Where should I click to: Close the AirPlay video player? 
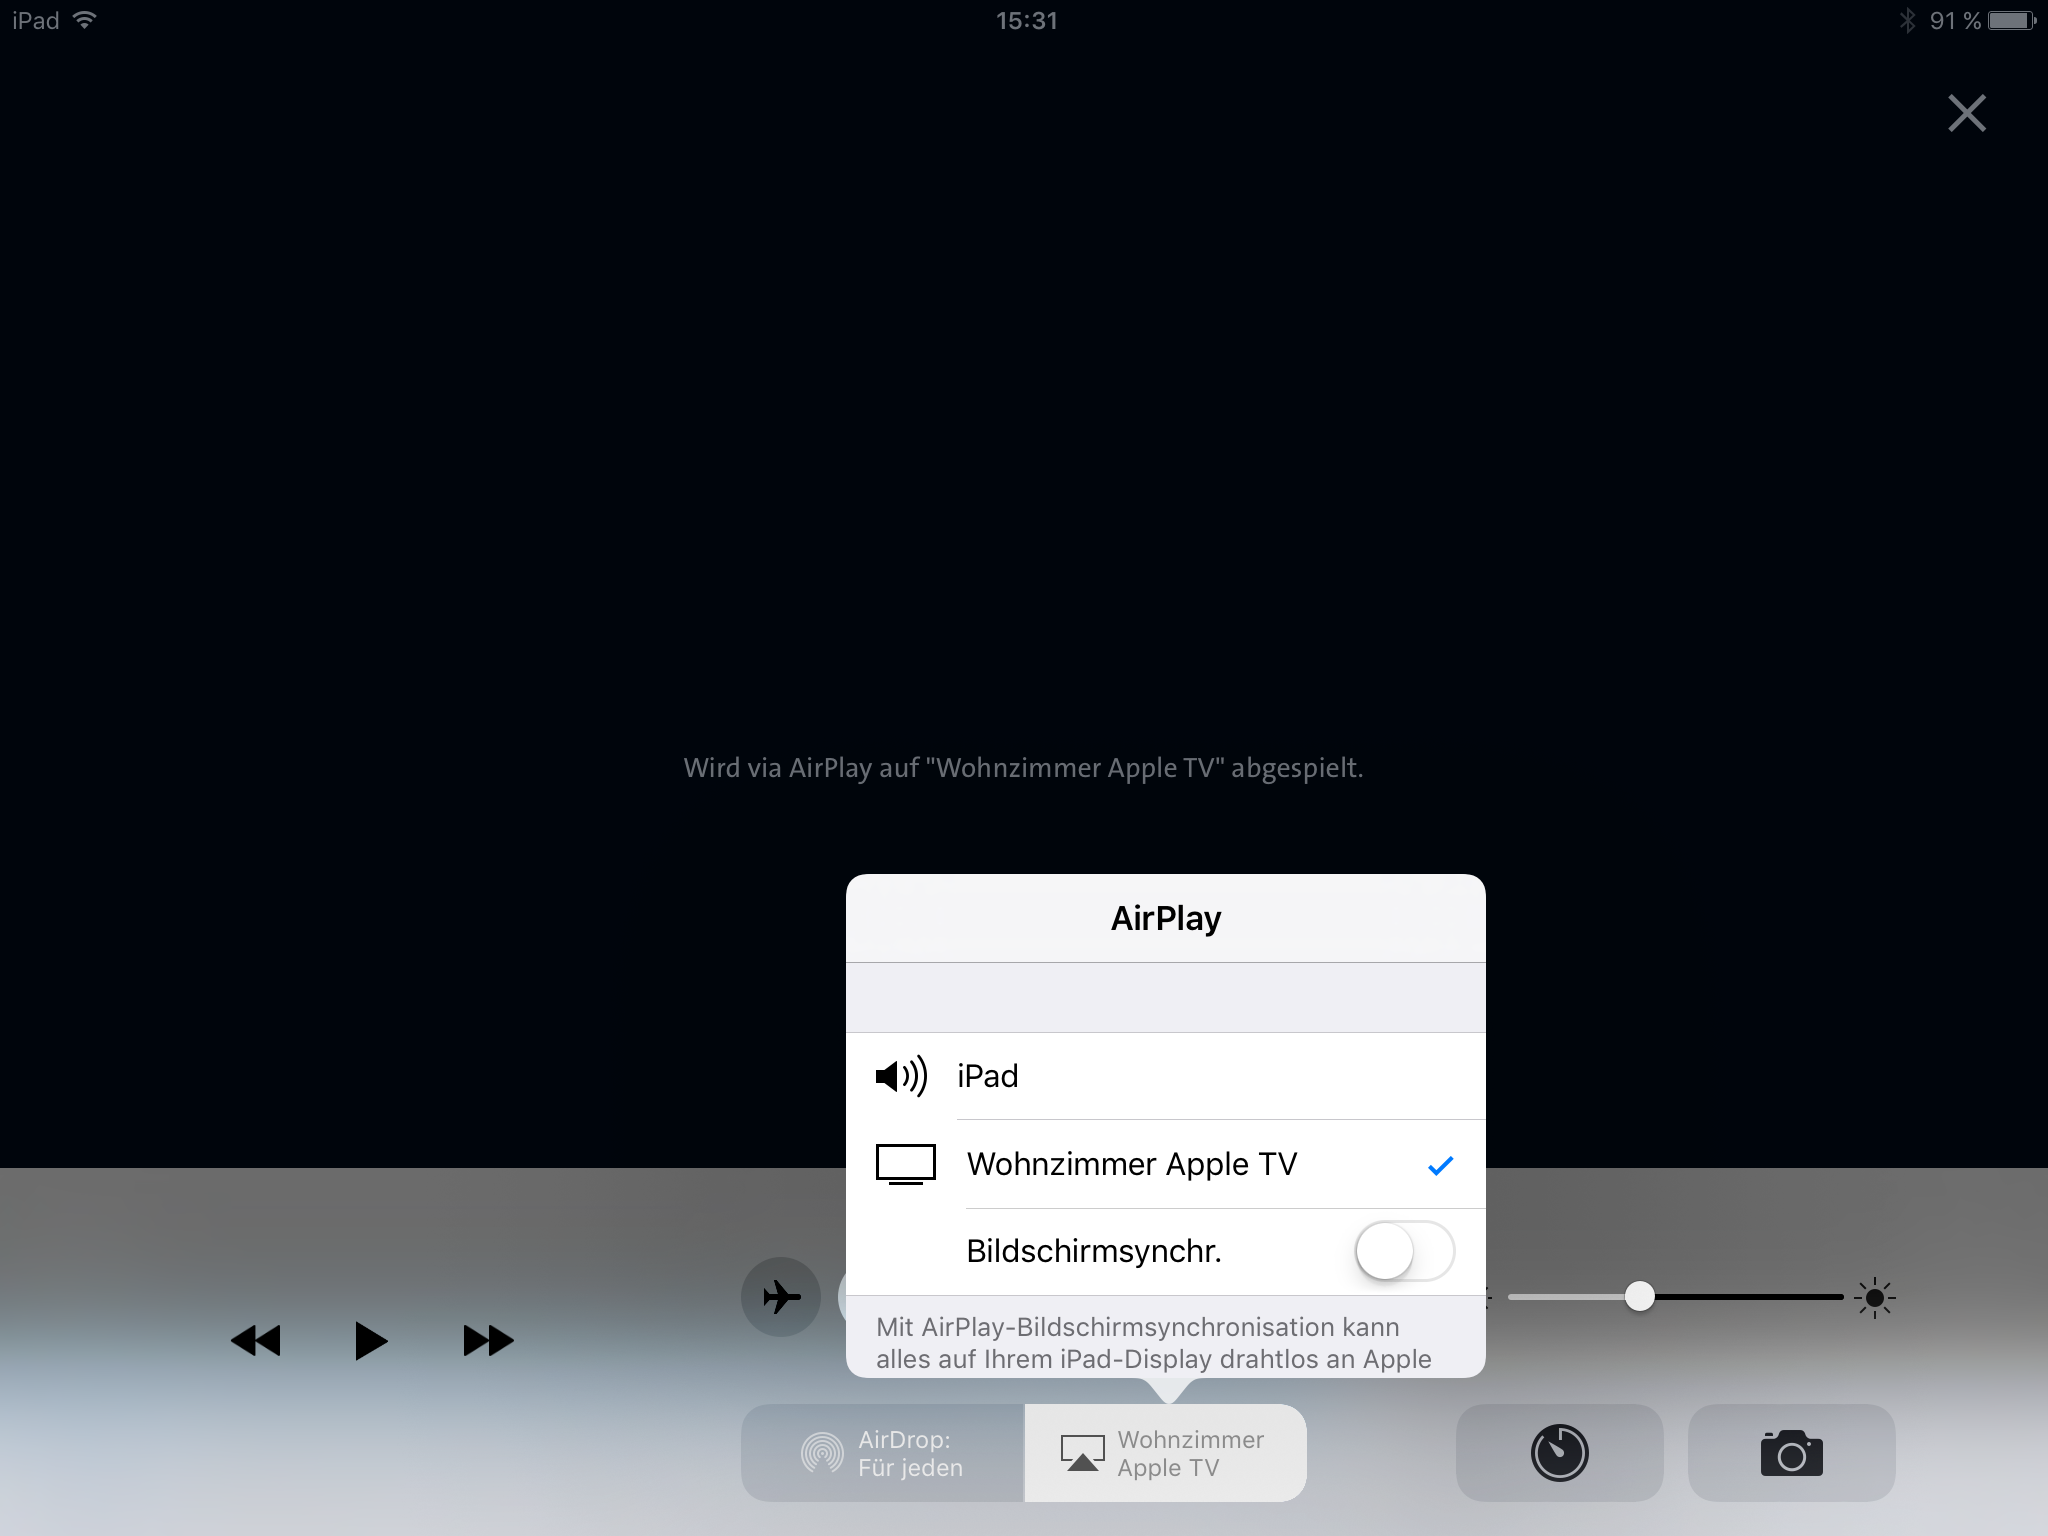coord(1966,113)
